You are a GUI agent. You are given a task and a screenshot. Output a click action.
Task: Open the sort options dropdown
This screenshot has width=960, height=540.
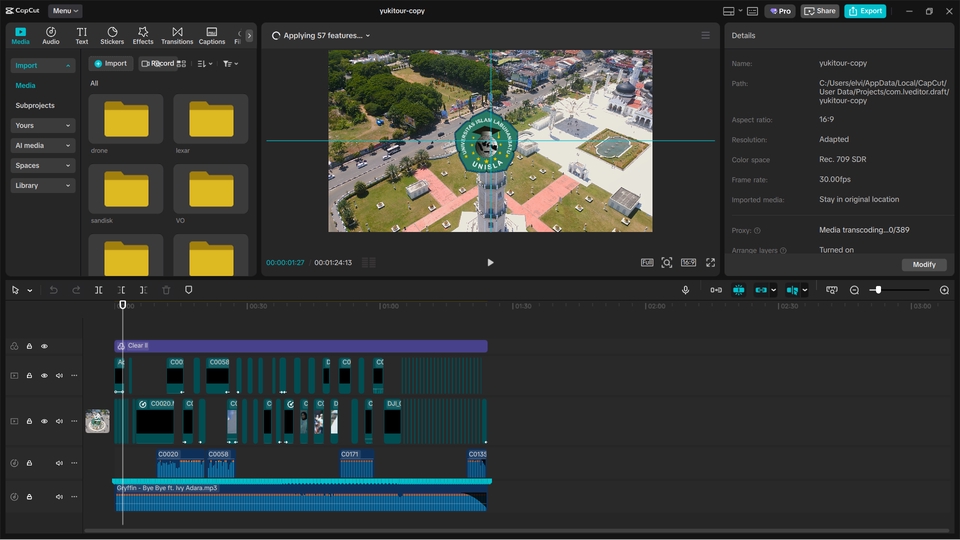205,64
